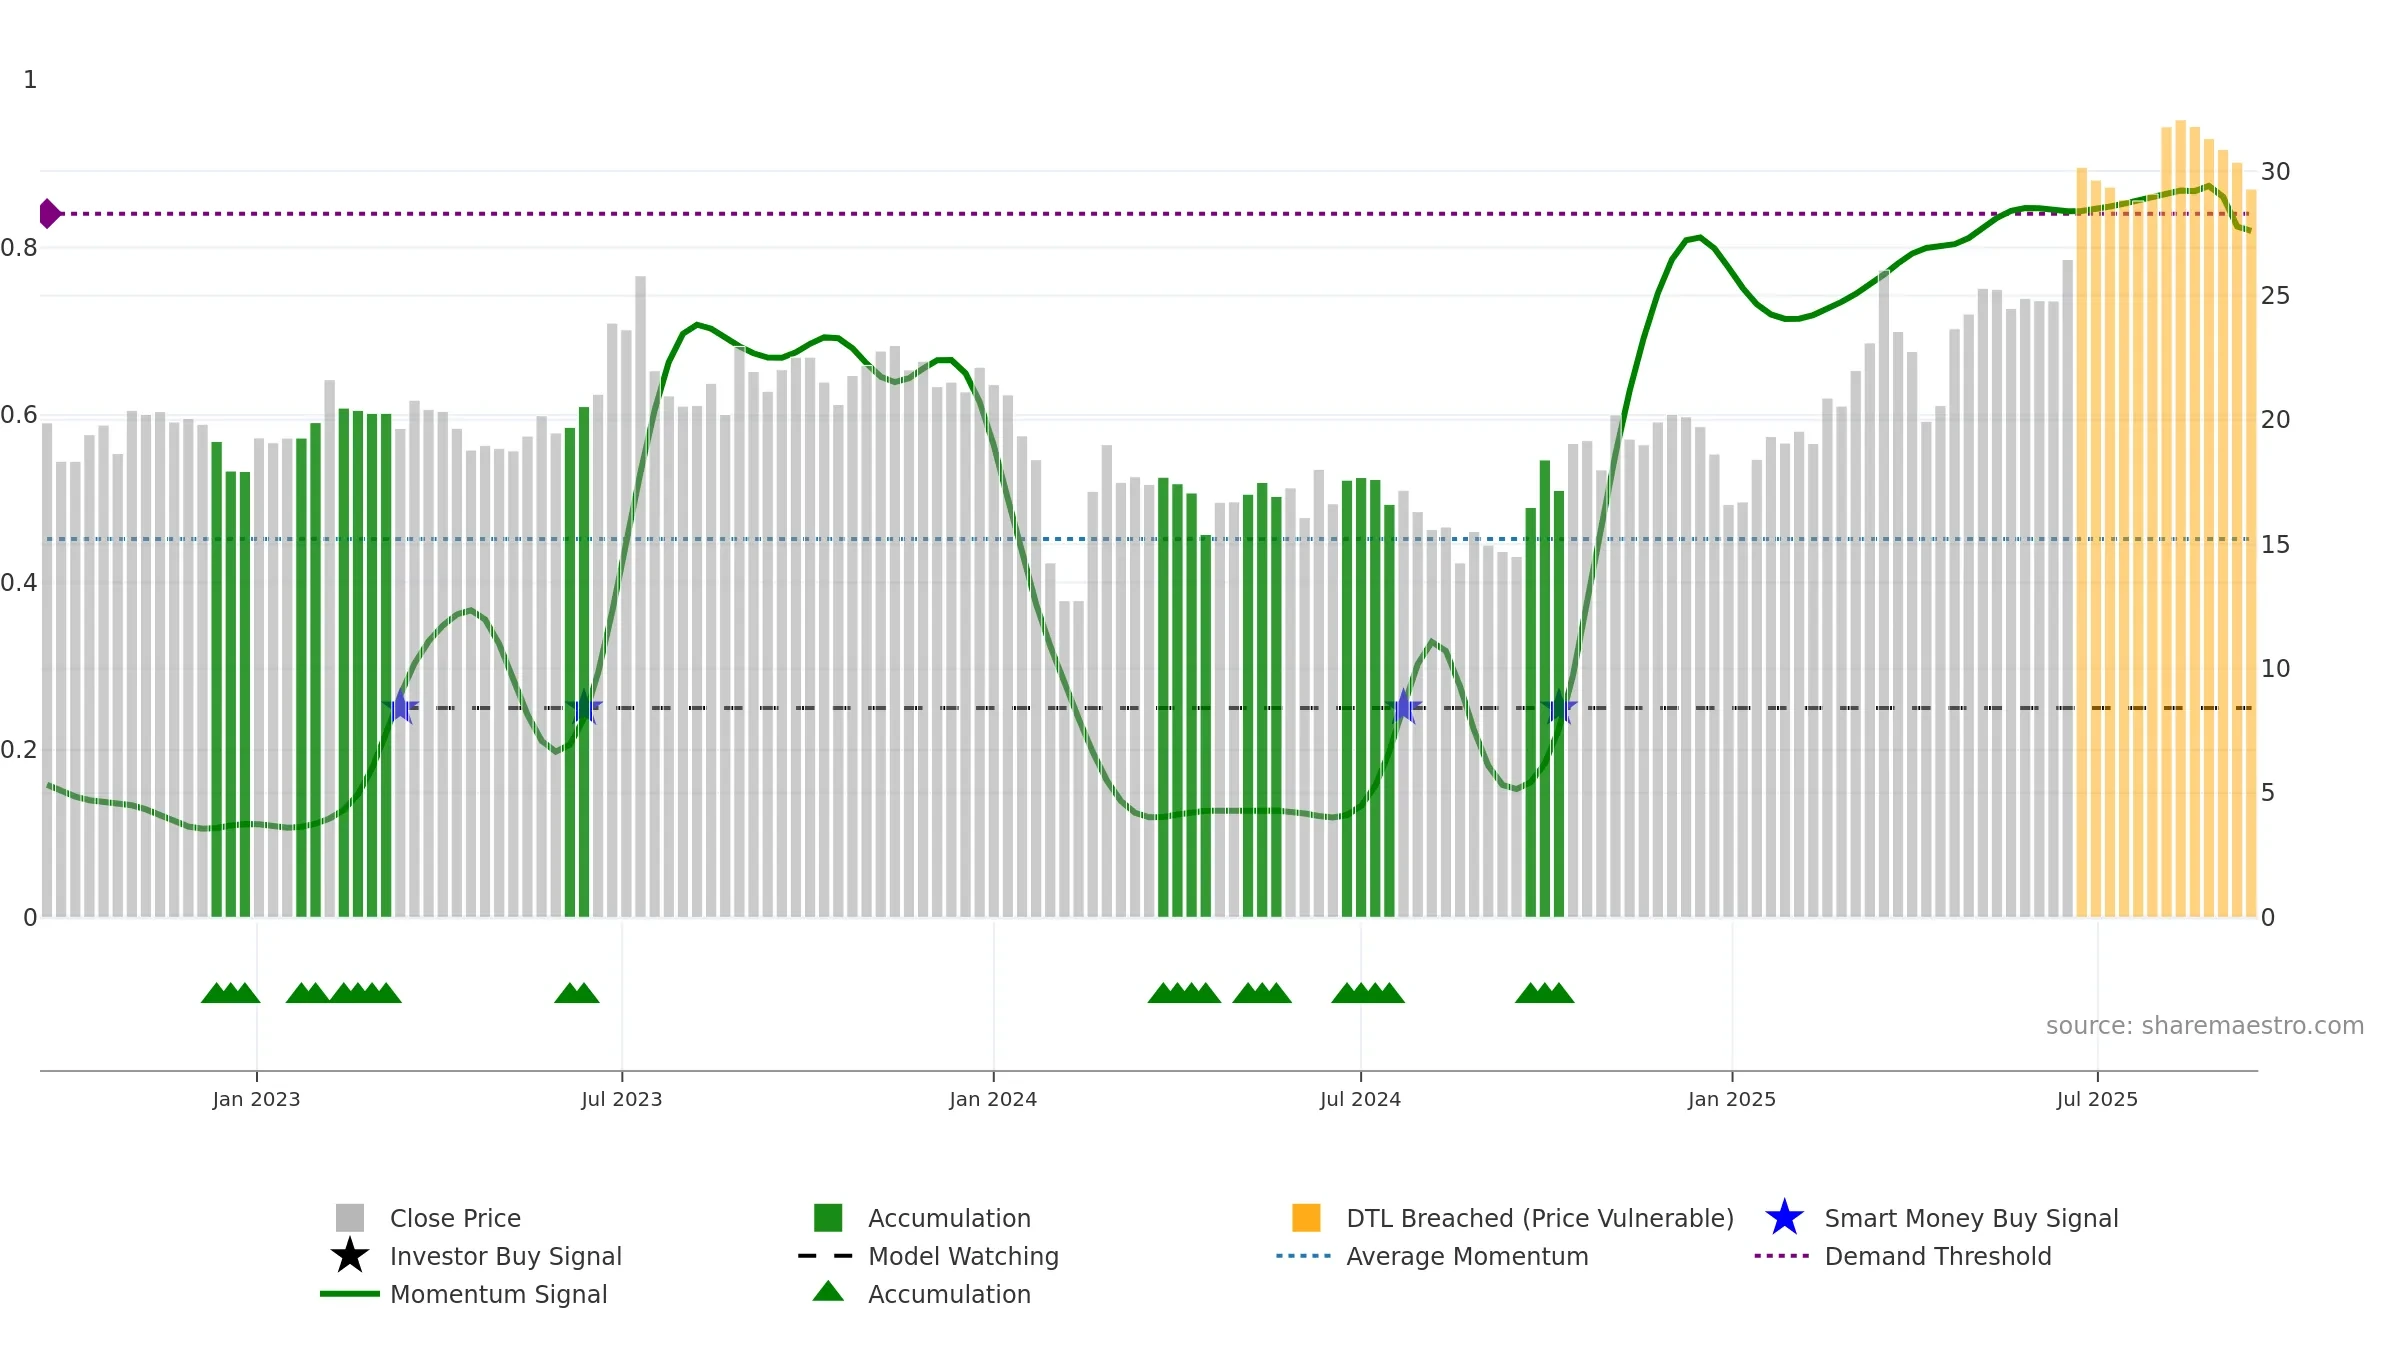Click the Jan 2023 axis label
2400x1350 pixels.
[256, 1099]
